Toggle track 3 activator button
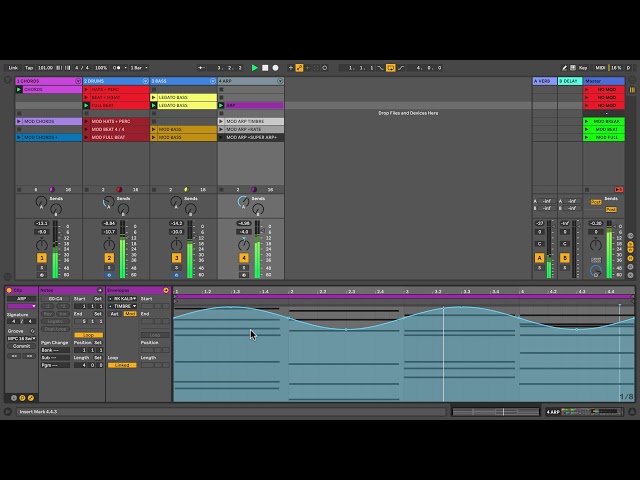This screenshot has height=480, width=640. [176, 258]
